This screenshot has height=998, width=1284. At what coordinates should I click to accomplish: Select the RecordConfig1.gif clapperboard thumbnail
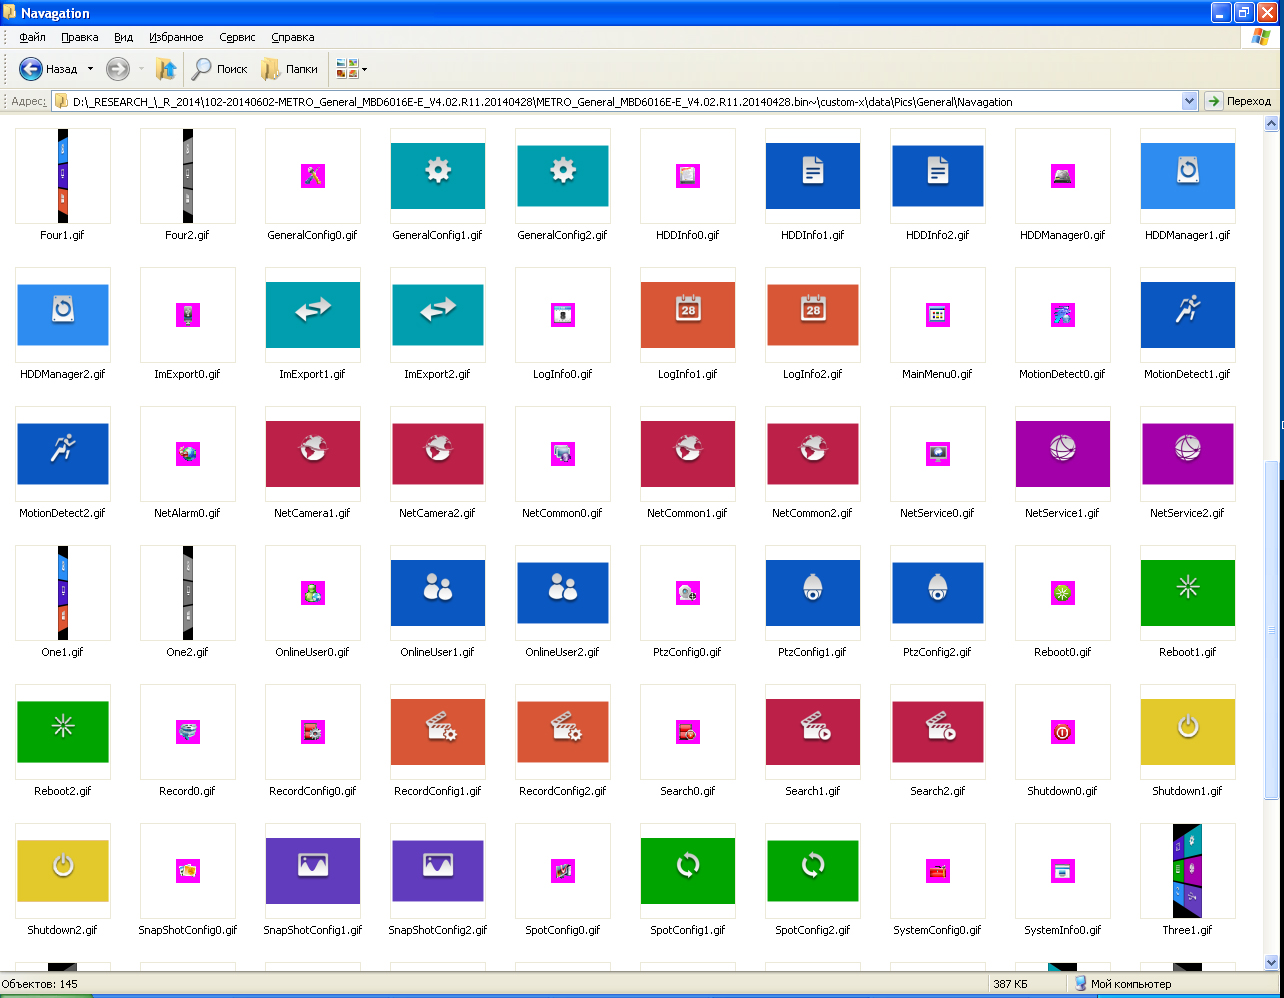[x=437, y=732]
